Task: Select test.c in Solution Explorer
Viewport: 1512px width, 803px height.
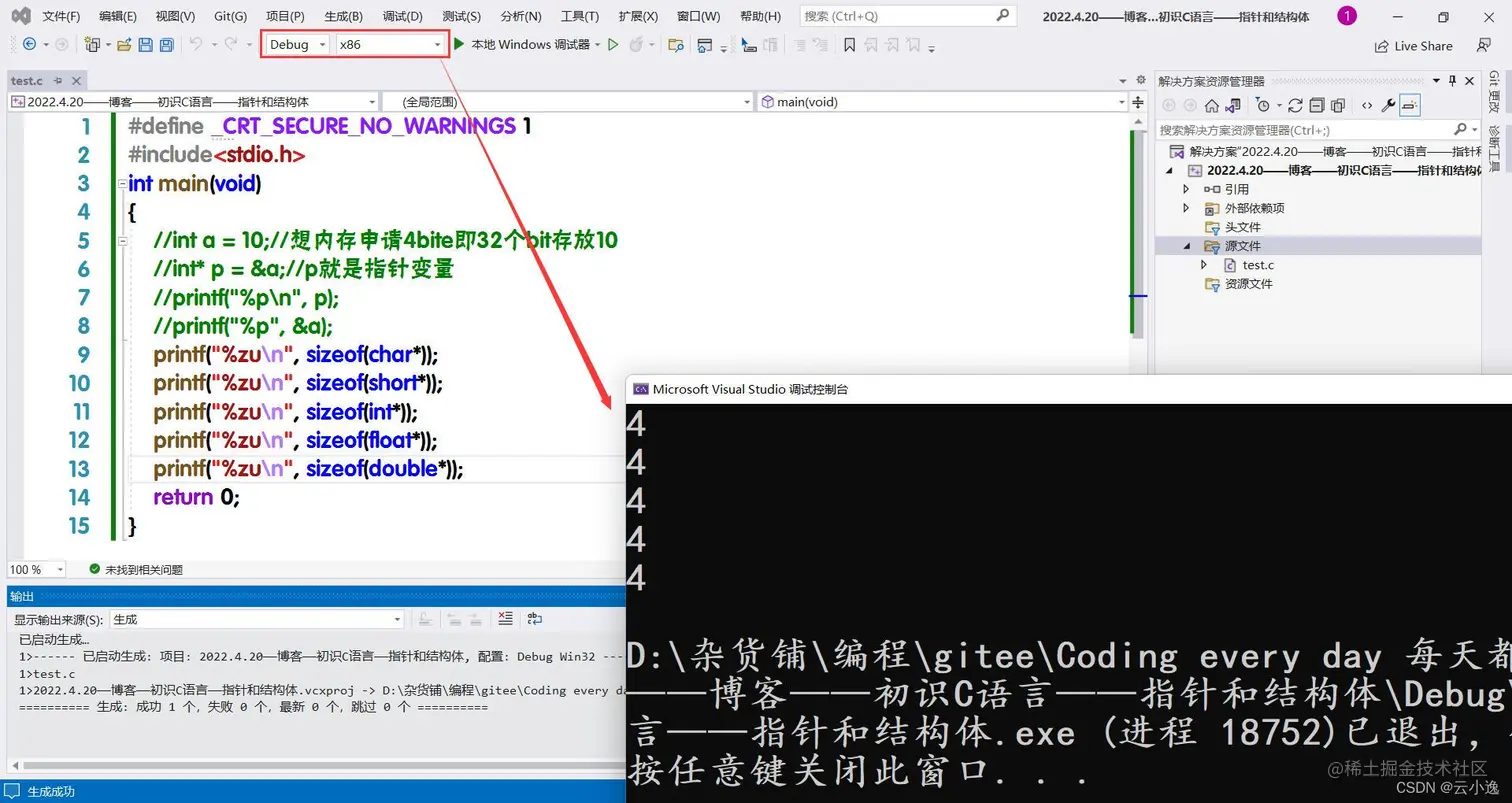Action: pos(1258,265)
